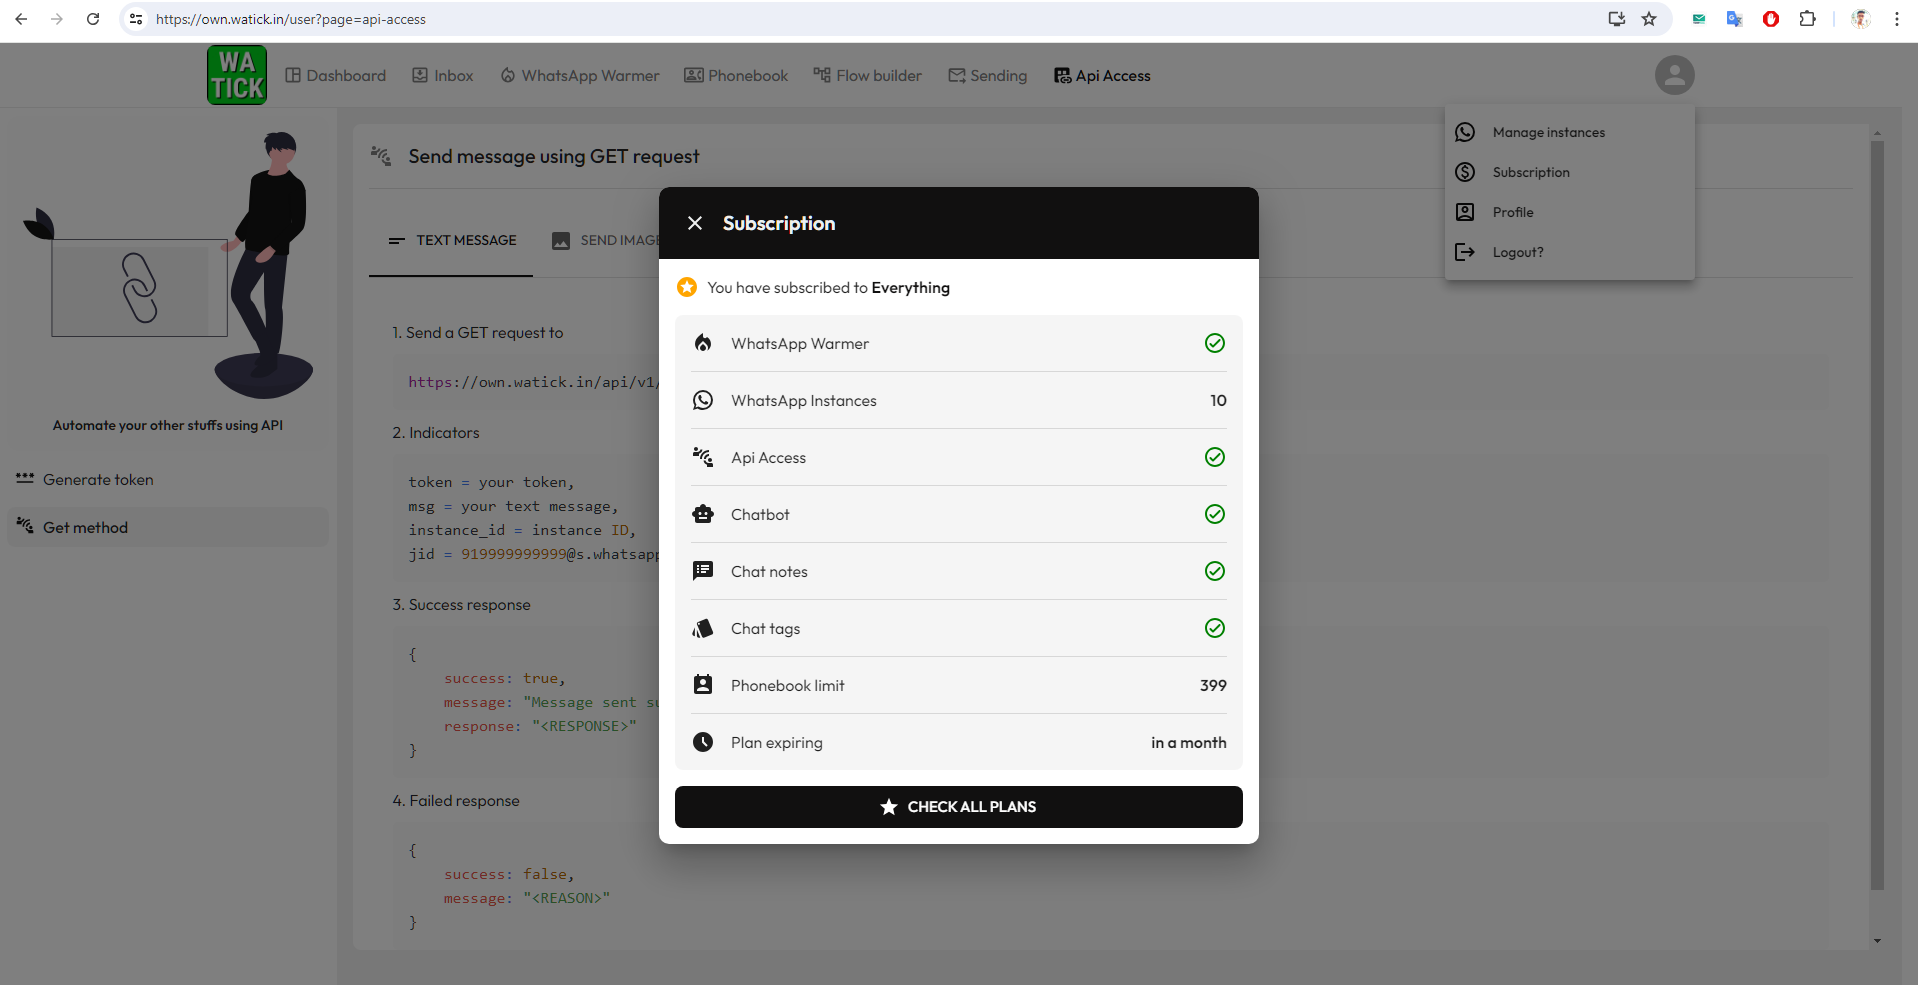Screen dimensions: 1918x985
Task: Click the Chat tags icon
Action: [x=703, y=628]
